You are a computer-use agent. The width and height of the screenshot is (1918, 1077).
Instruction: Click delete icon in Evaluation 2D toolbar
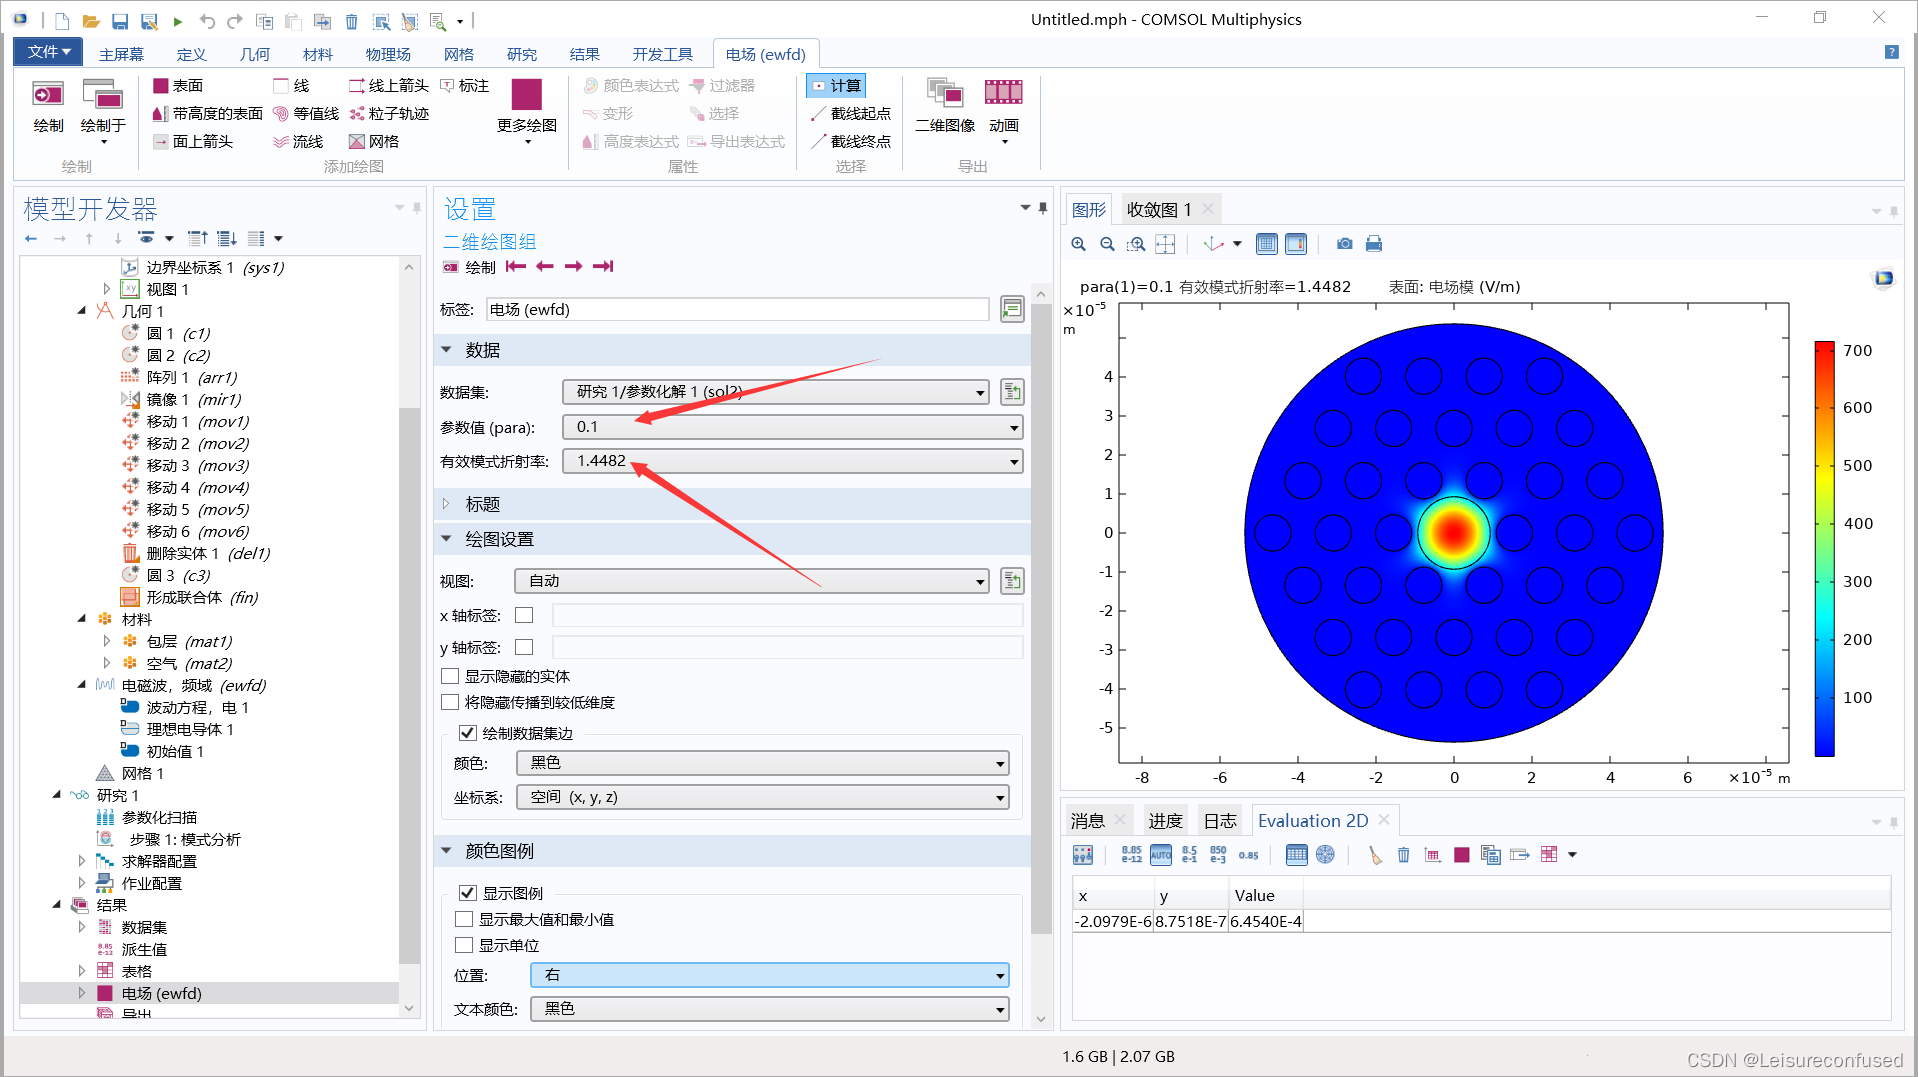pyautogui.click(x=1403, y=855)
